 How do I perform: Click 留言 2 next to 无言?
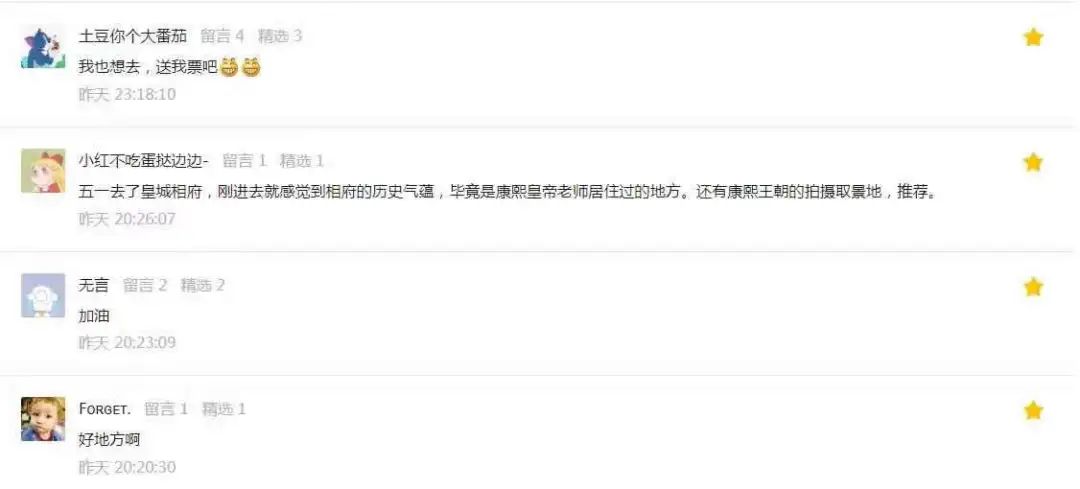click(145, 285)
